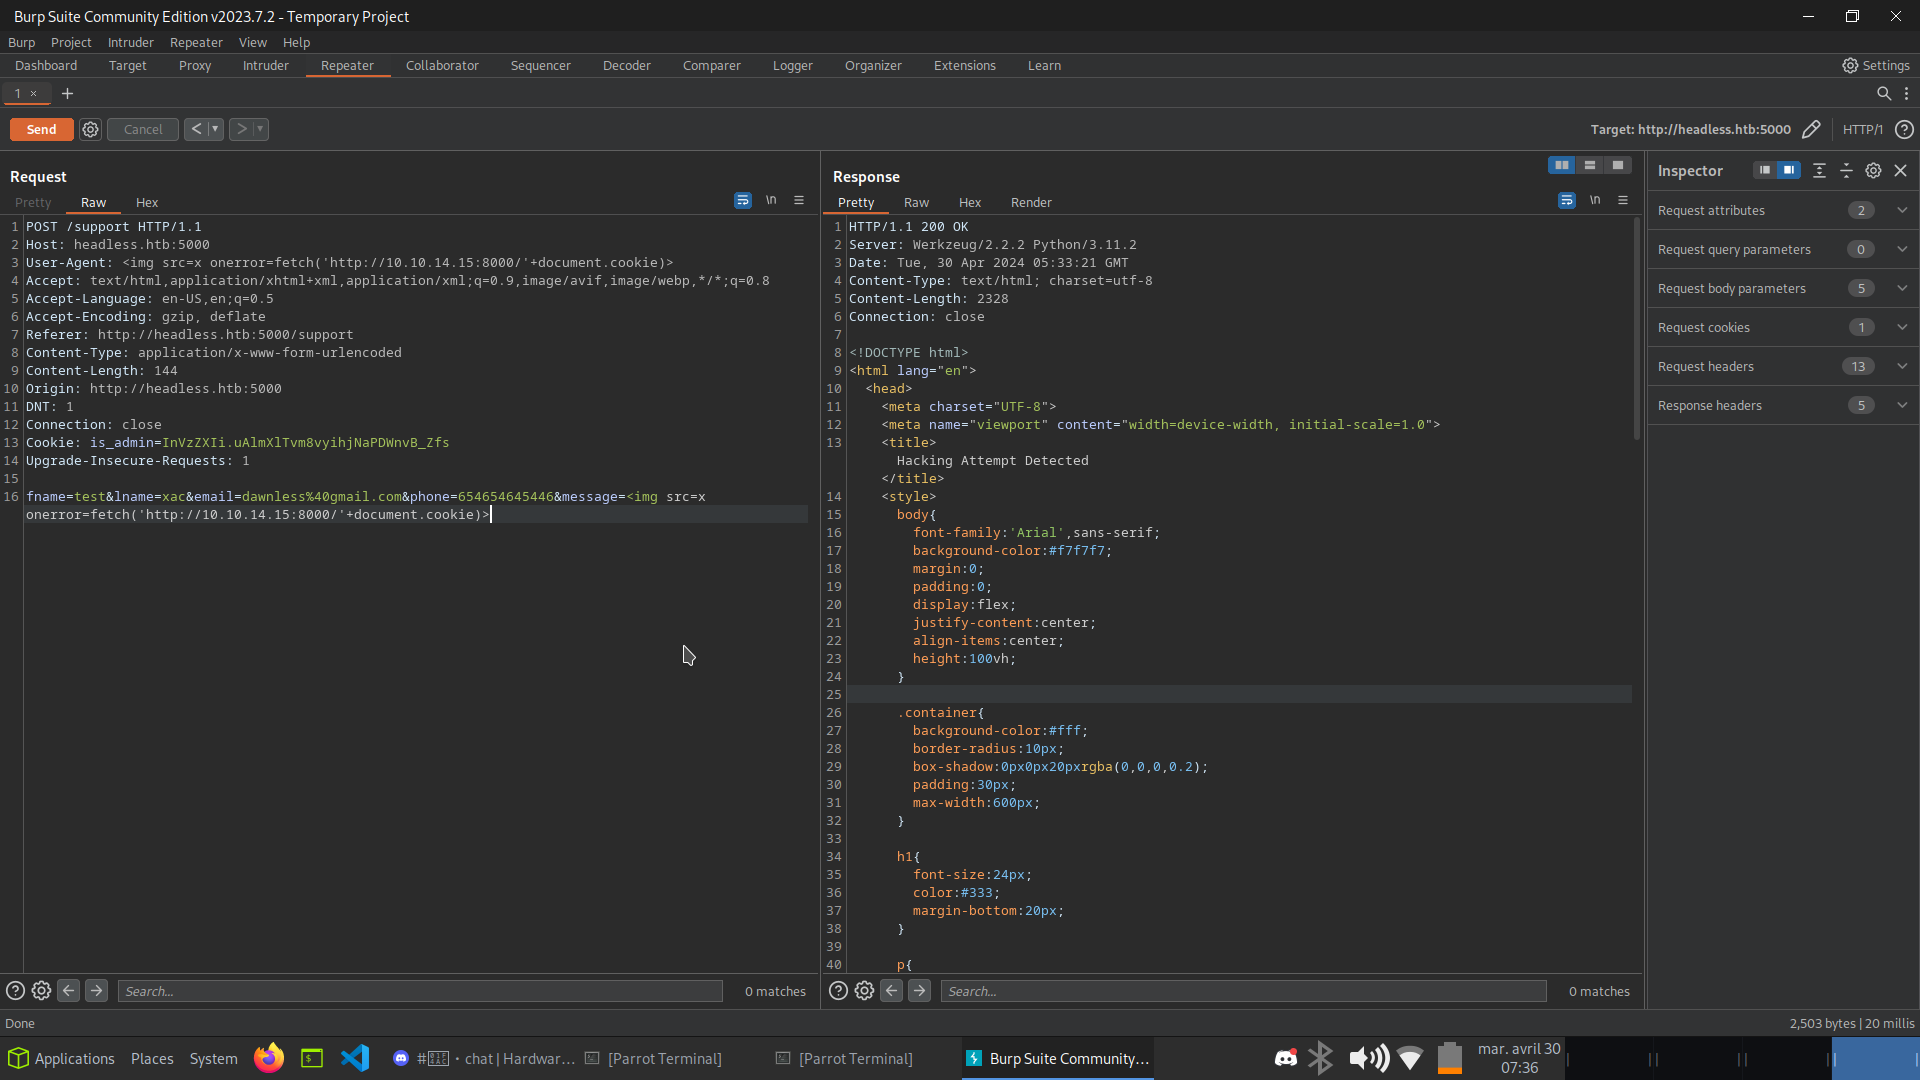Open the Repeater request settings gear
Screen dimensions: 1920x1080
90,129
